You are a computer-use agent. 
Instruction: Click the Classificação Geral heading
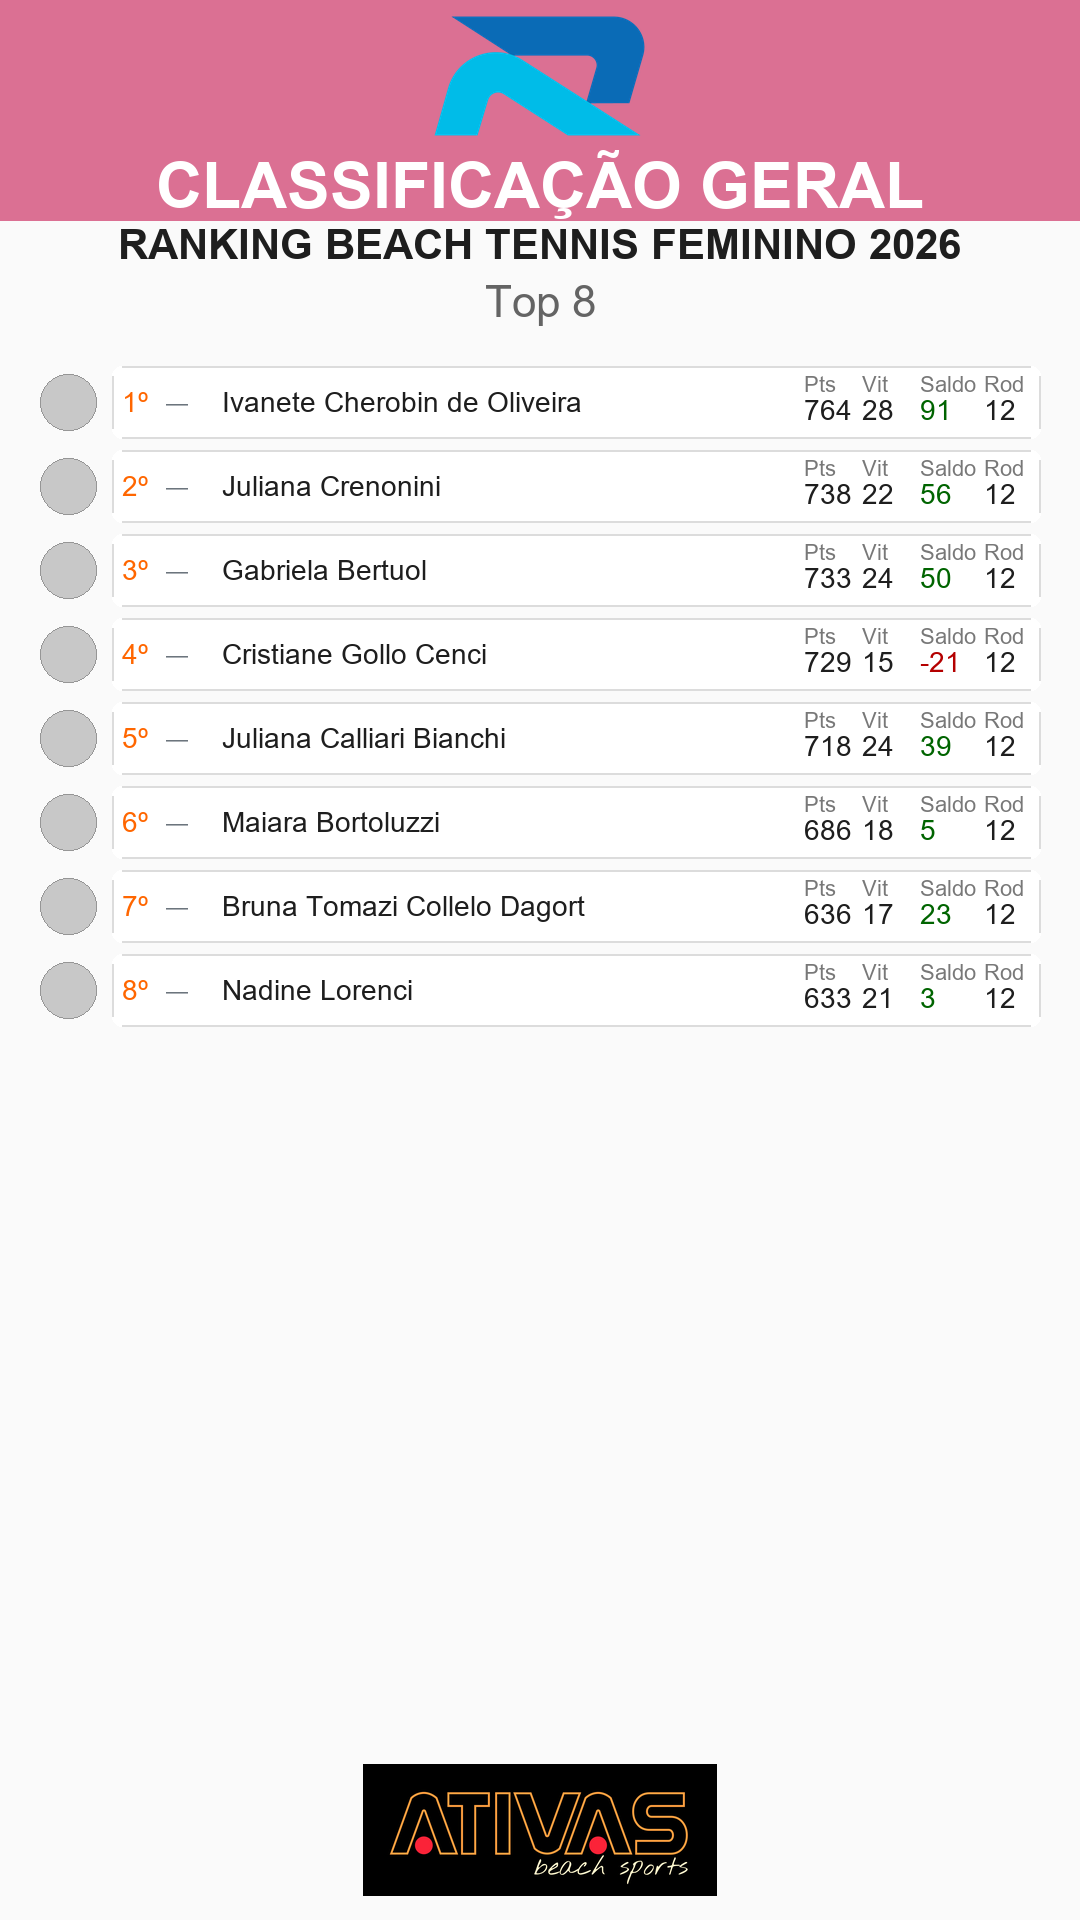click(540, 186)
